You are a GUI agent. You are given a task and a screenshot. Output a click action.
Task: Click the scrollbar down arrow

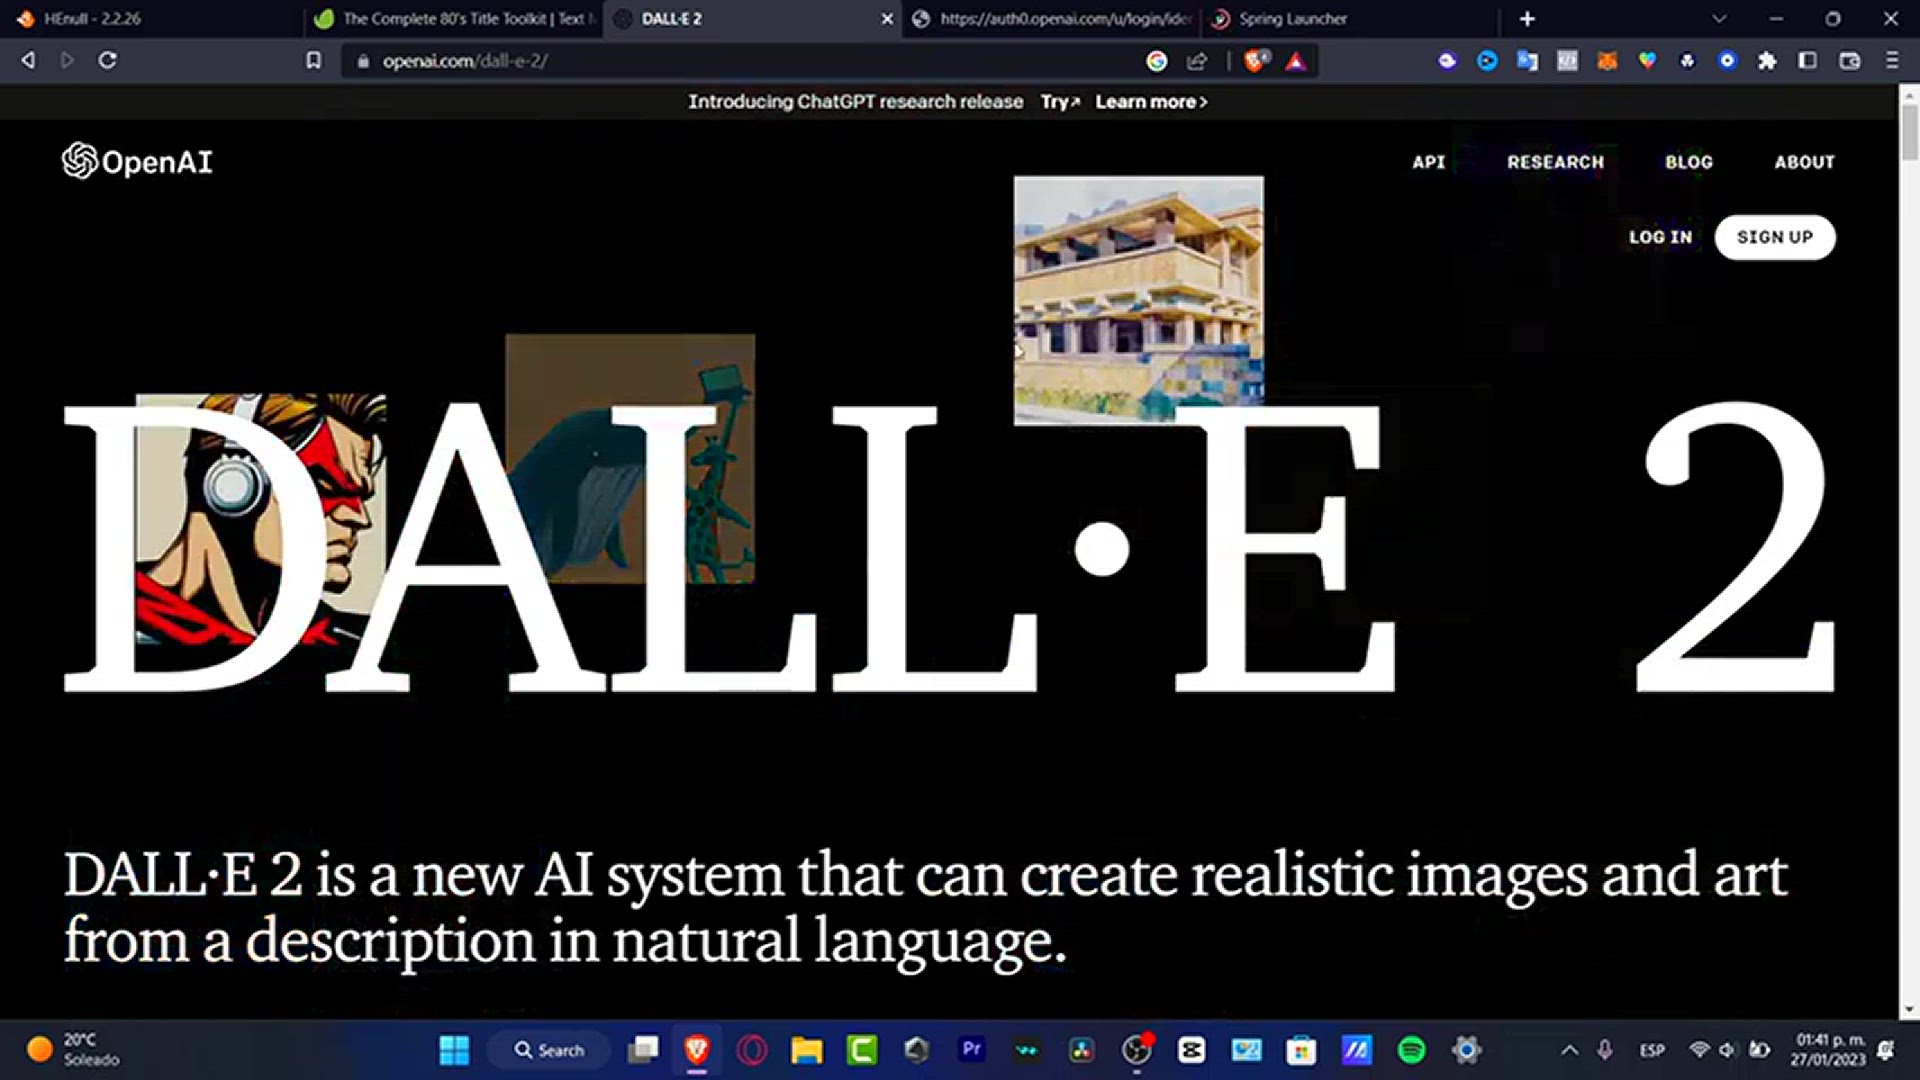tap(1909, 1010)
